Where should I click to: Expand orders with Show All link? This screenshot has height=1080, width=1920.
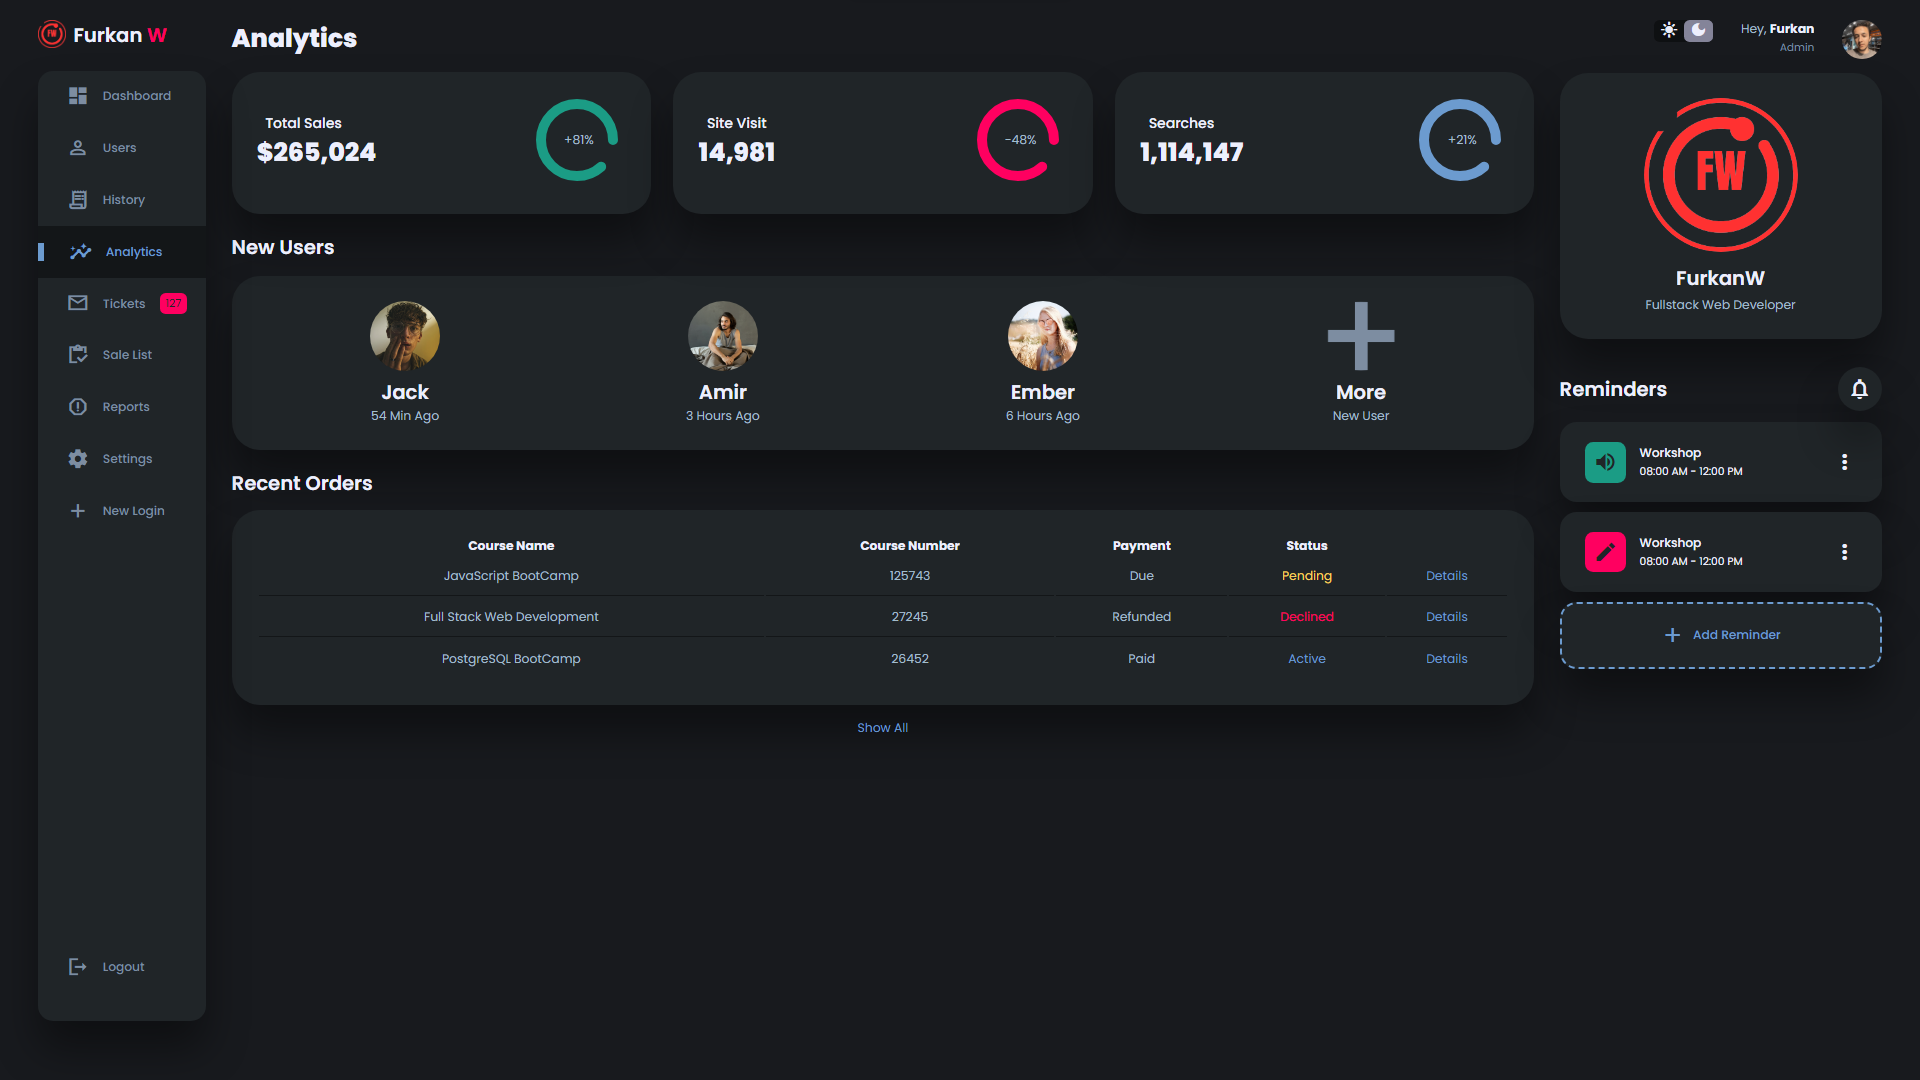click(882, 728)
